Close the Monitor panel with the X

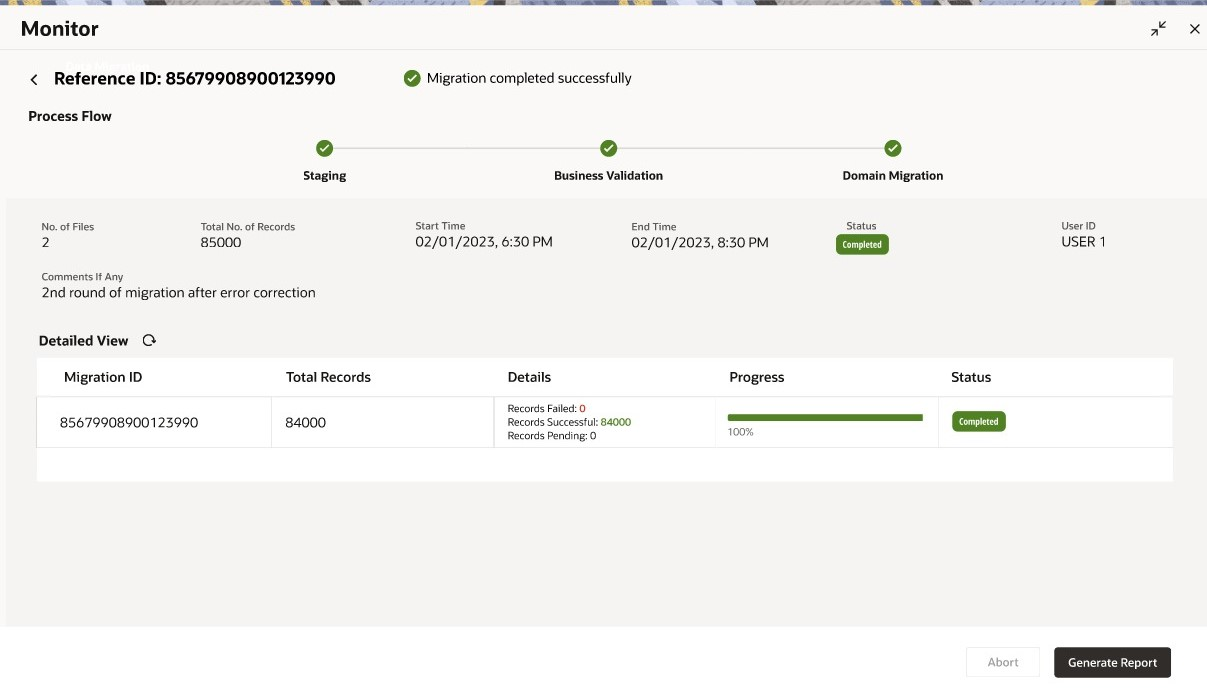click(1194, 29)
